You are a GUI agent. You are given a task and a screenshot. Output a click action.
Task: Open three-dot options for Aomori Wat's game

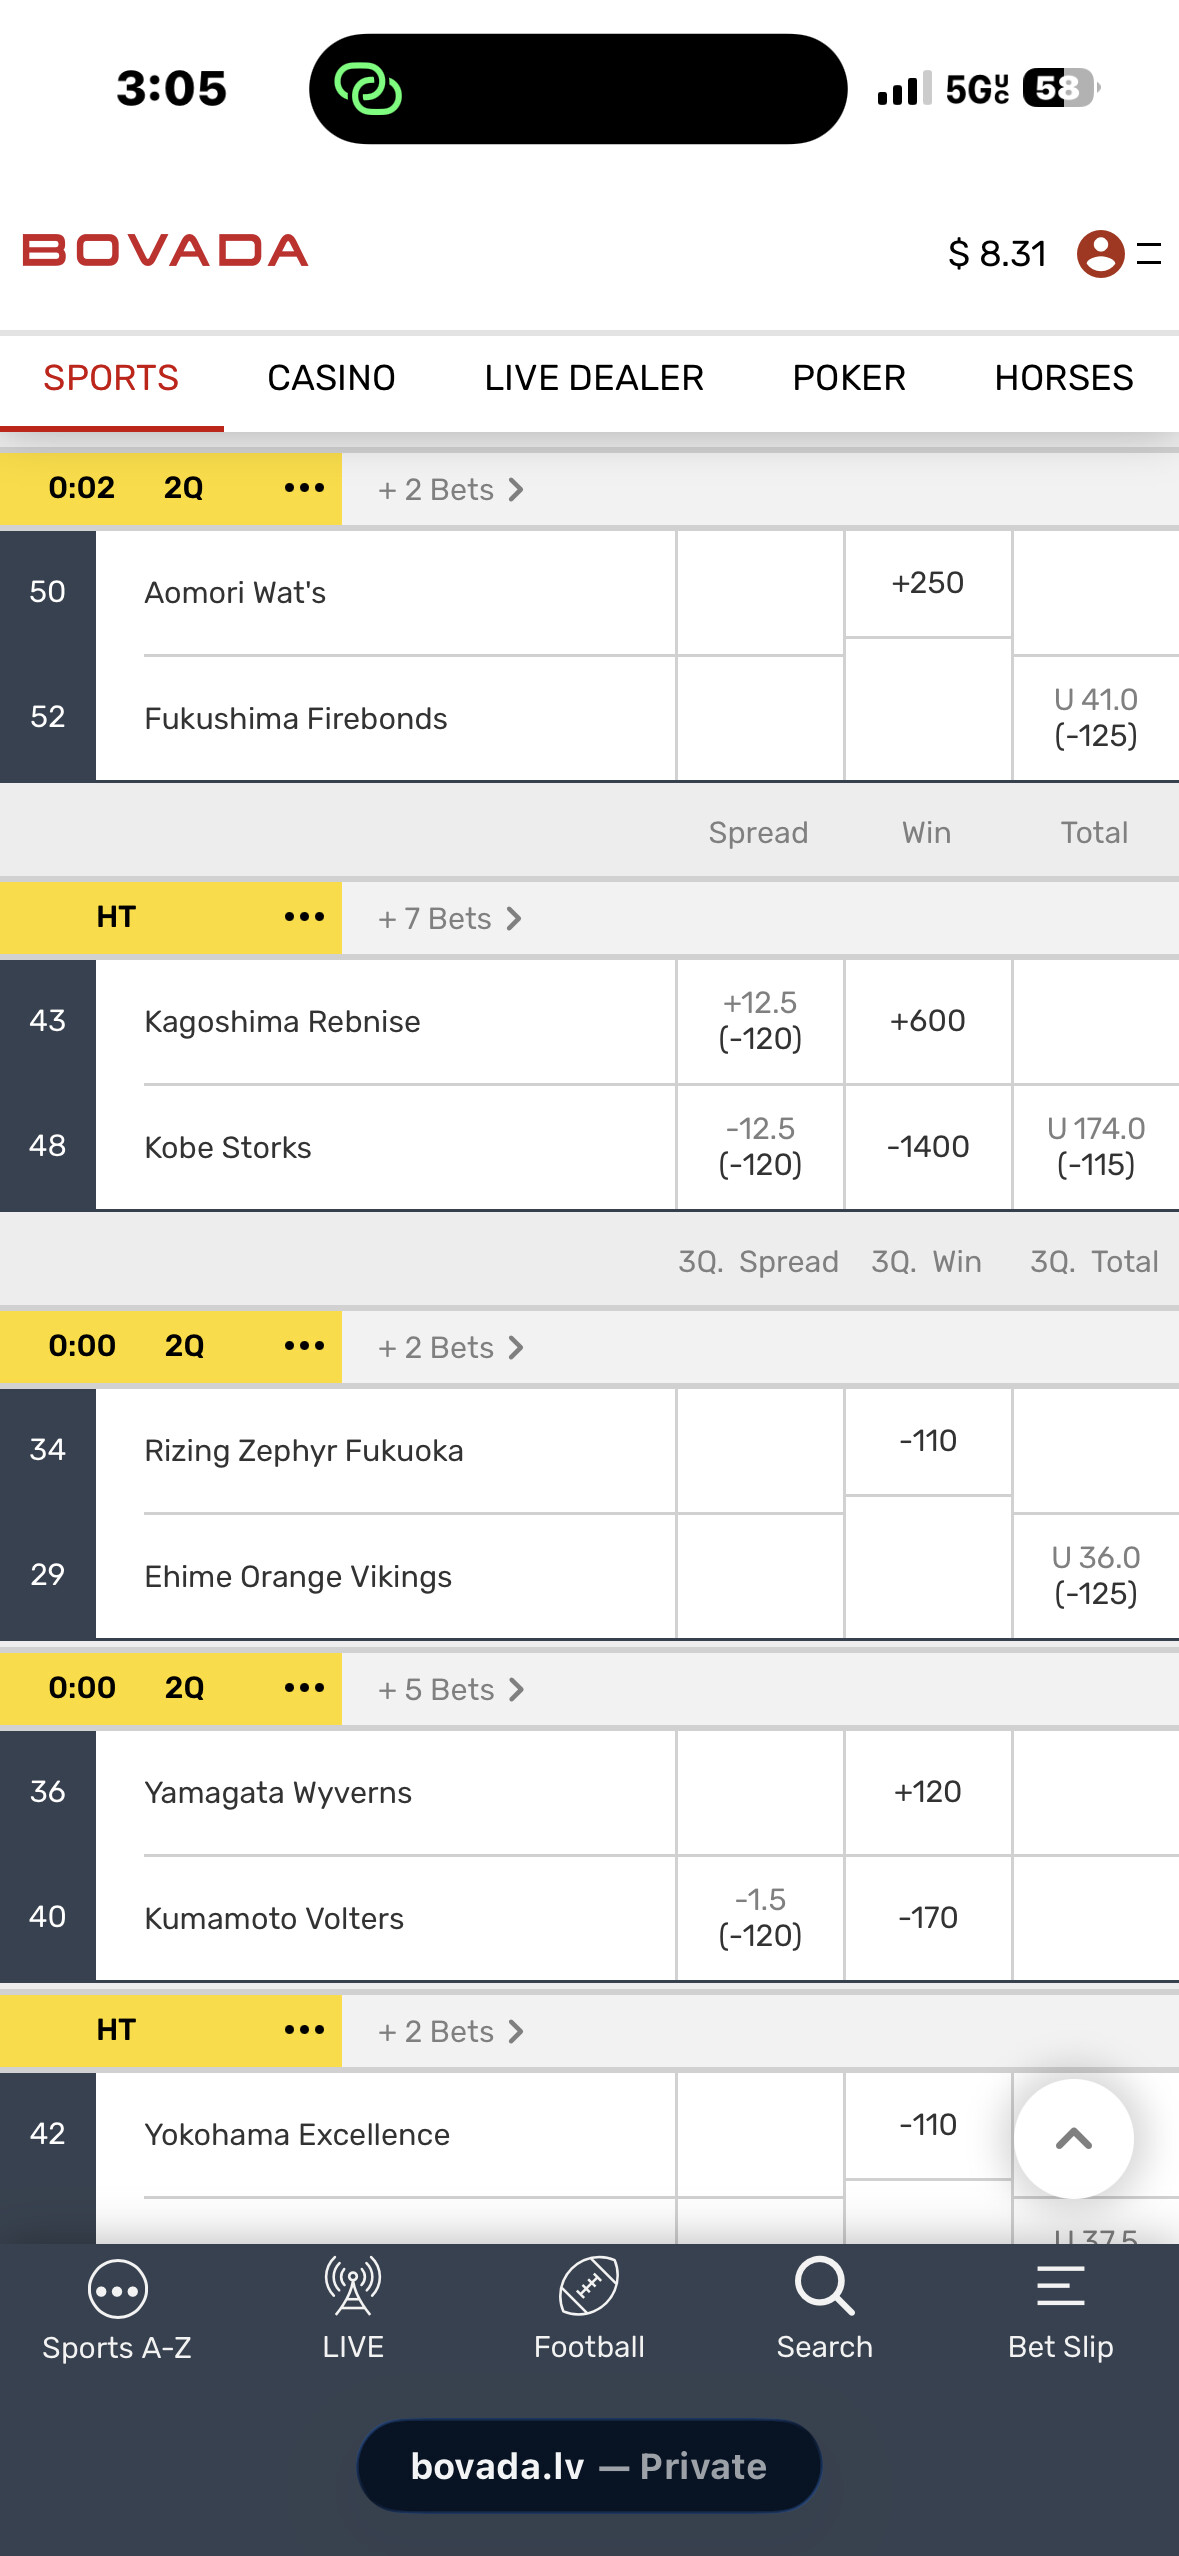tap(304, 488)
